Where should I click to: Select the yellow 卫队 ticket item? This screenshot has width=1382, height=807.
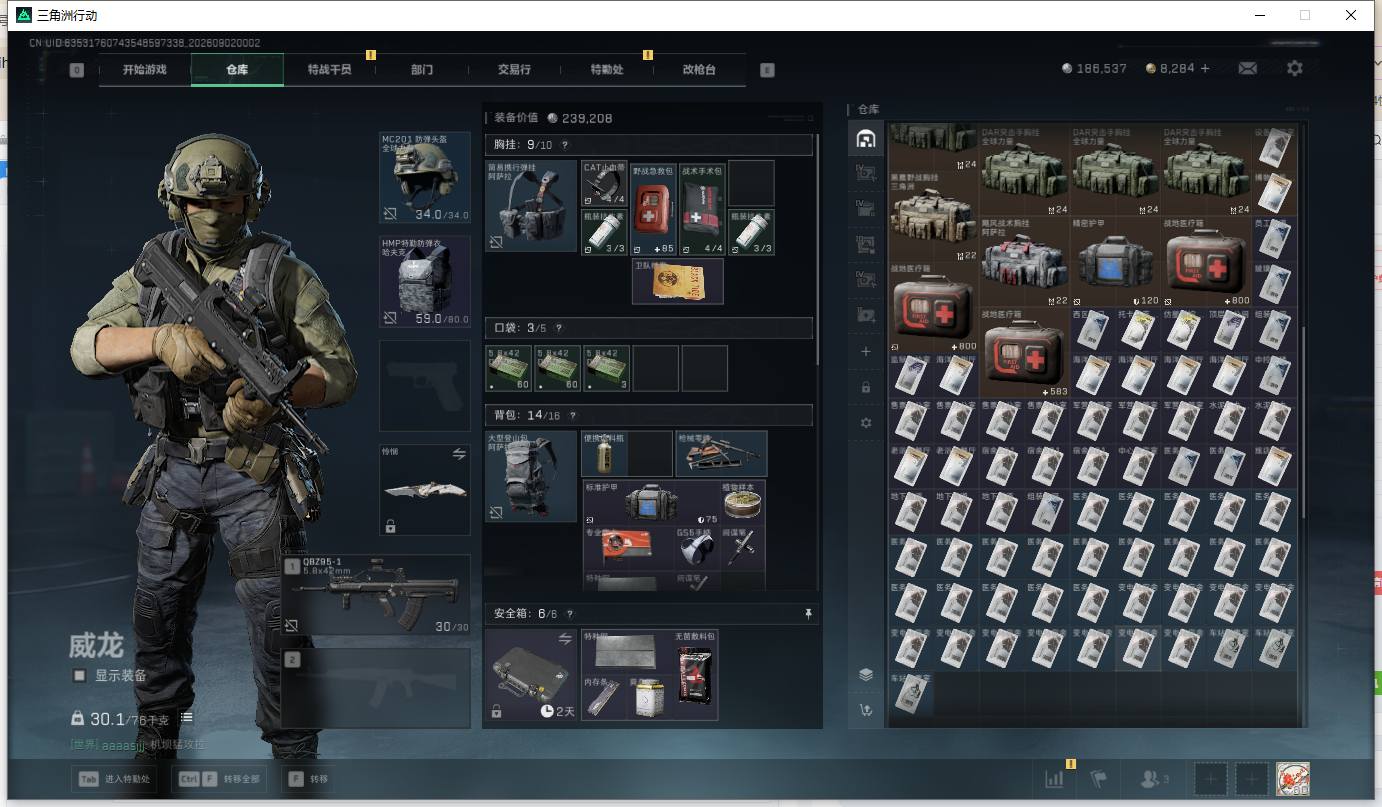[677, 281]
